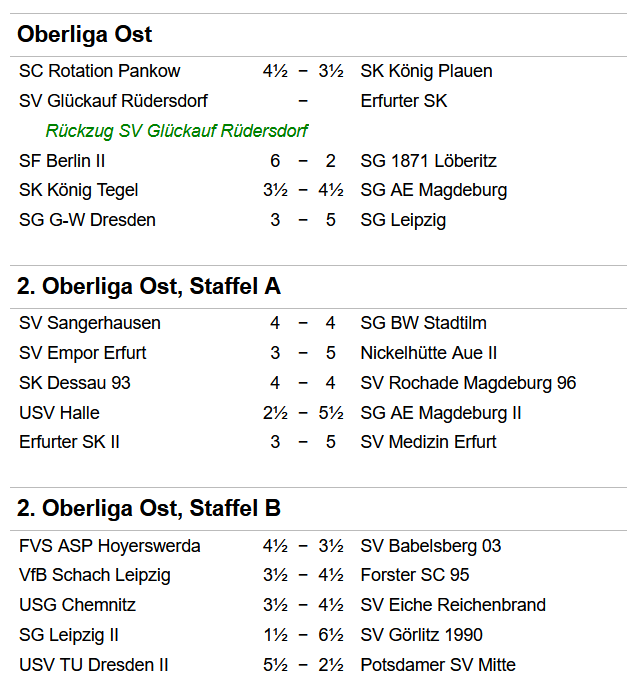Click Potsdamer SV Mitte team
The image size is (627, 695).
click(x=438, y=665)
